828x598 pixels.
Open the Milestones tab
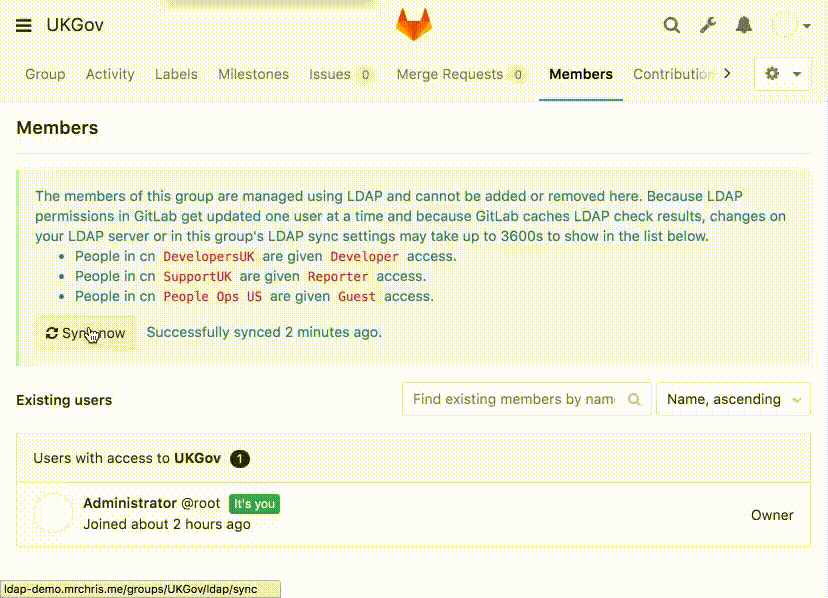click(253, 74)
